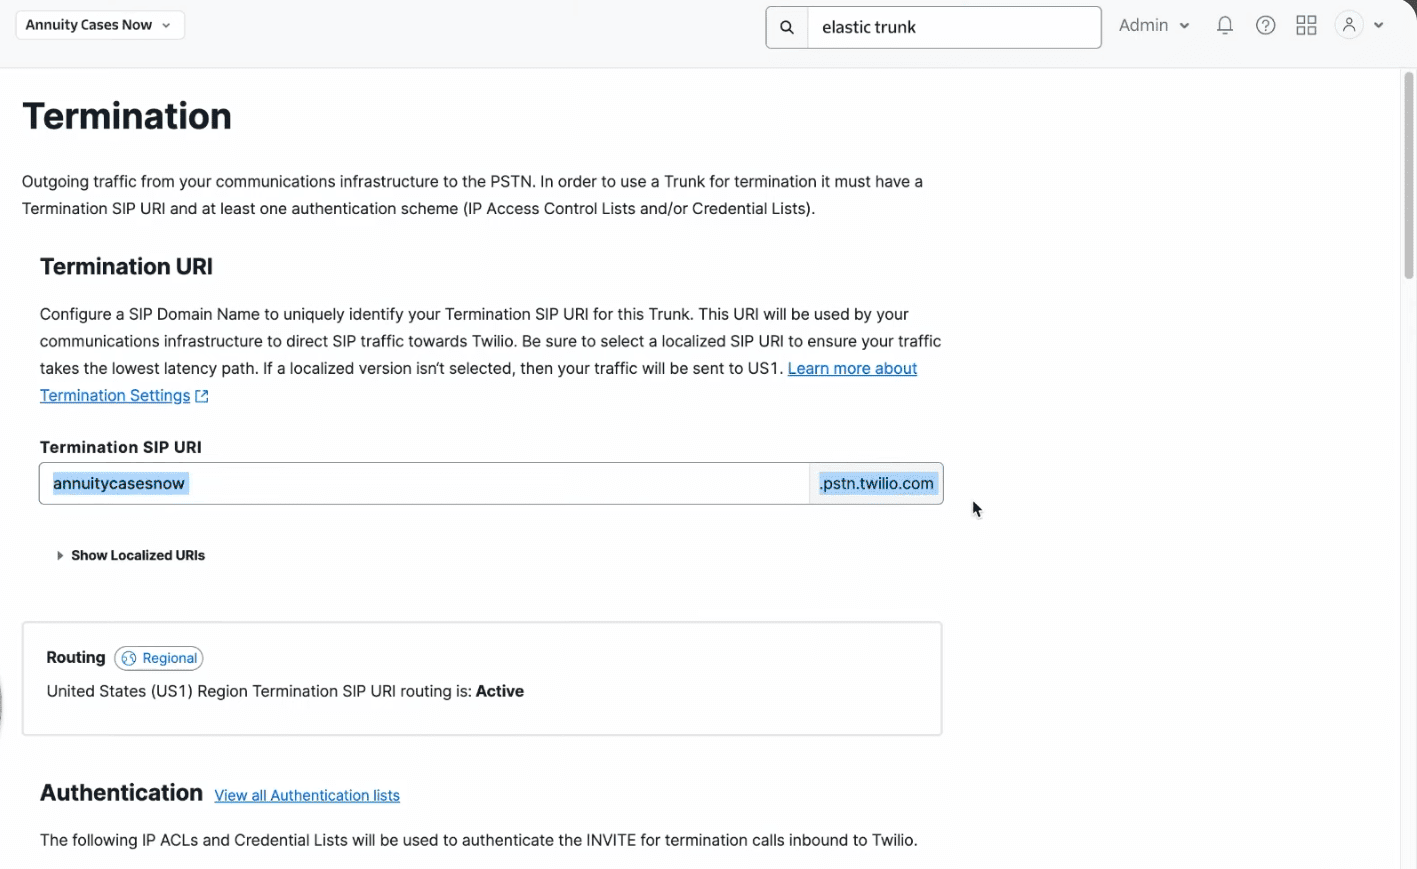
Task: Expand the chevron beside the user avatar
Action: (1379, 26)
